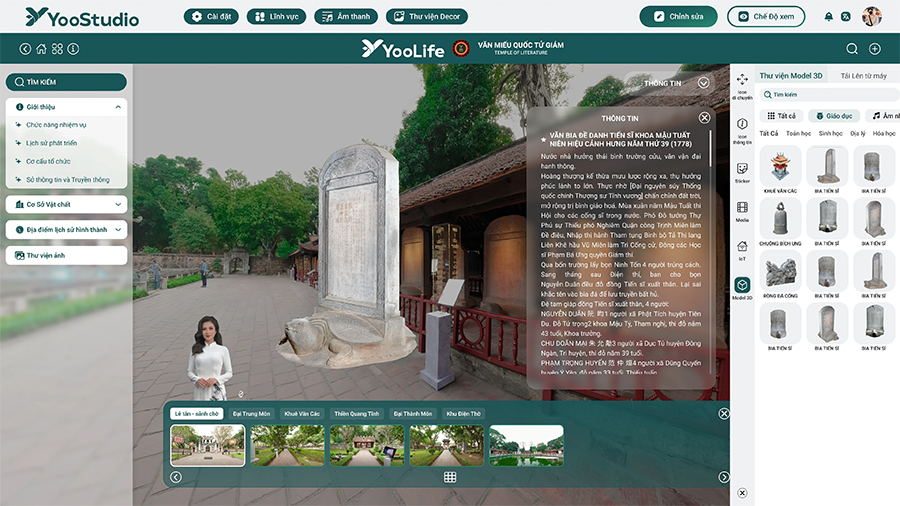The width and height of the screenshot is (900, 506).
Task: Select the Sinh học subject filter
Action: (x=831, y=133)
